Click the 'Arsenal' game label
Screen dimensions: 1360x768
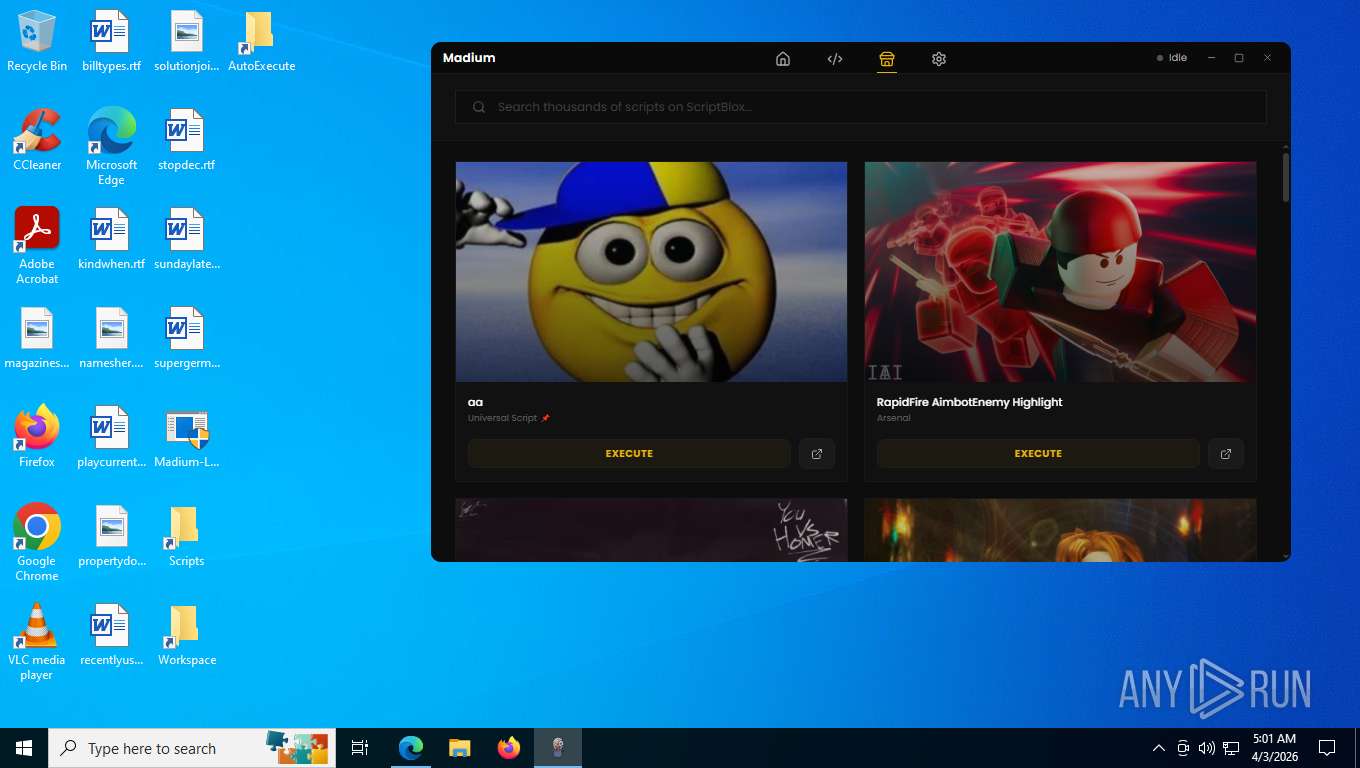click(x=894, y=418)
